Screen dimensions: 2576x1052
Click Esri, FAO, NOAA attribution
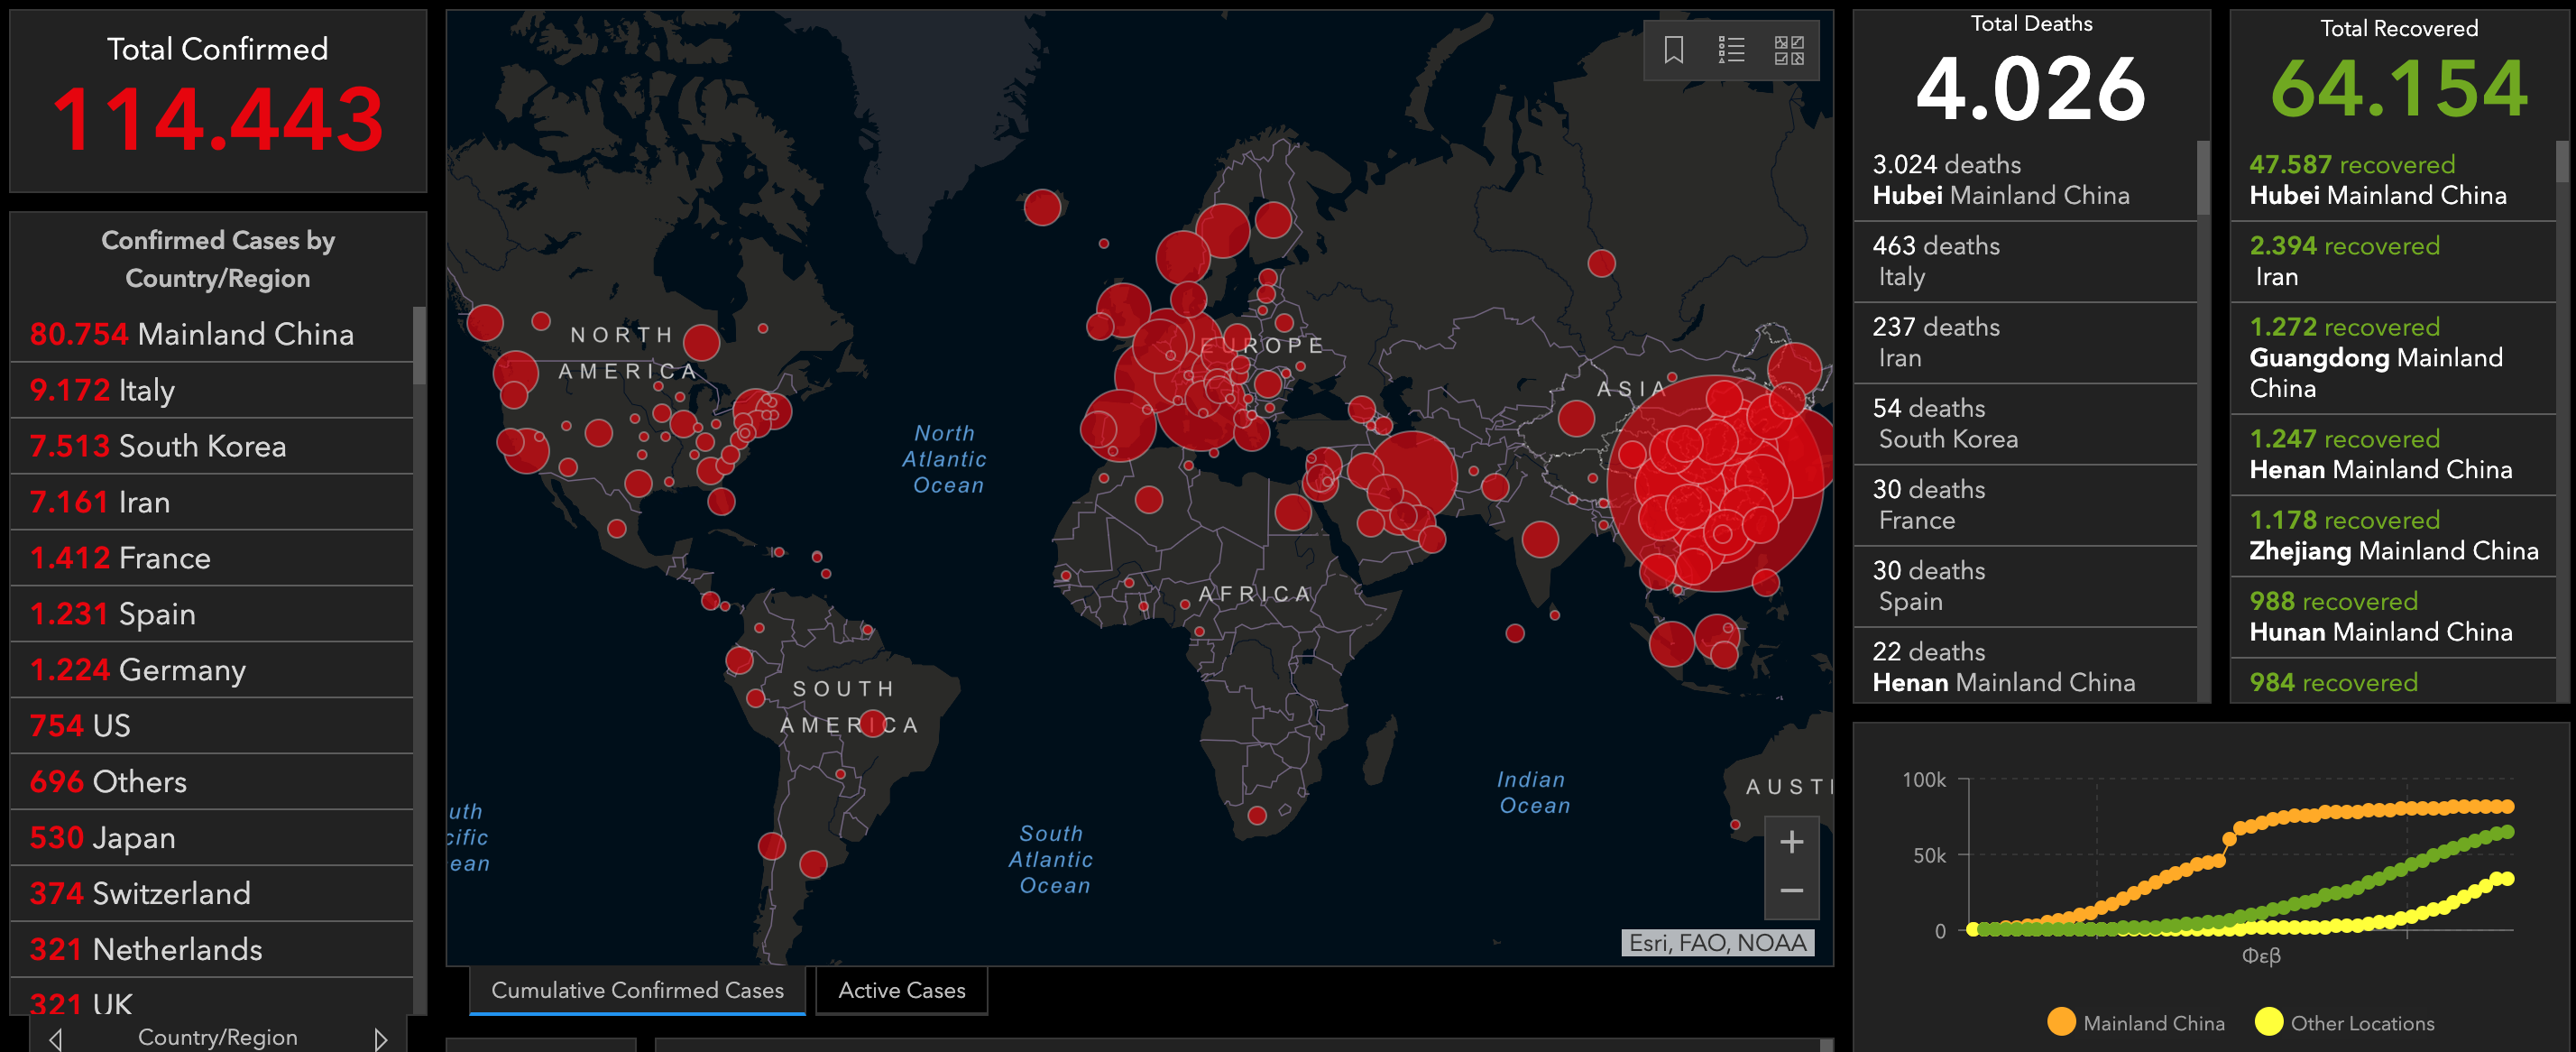(1717, 943)
